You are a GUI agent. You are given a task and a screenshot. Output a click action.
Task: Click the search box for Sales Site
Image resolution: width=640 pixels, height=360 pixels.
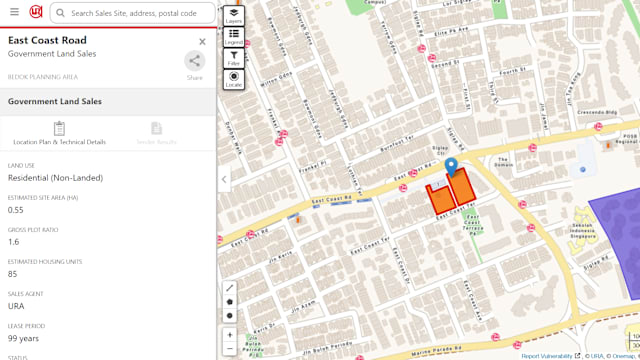point(133,13)
